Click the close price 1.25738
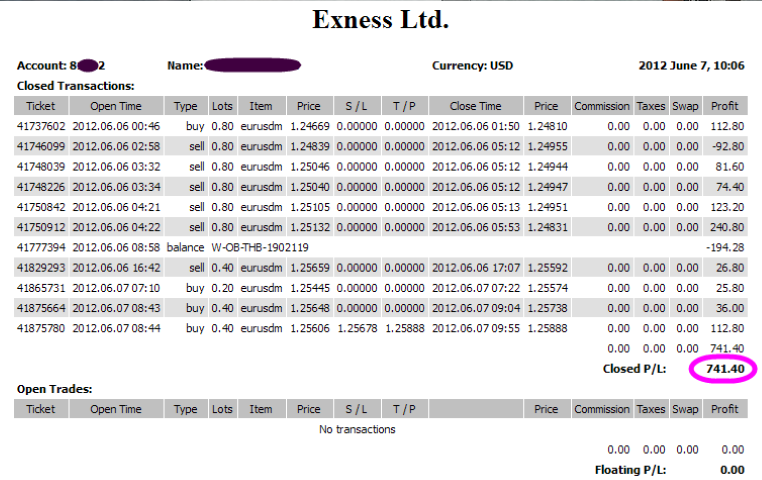762x480 pixels. (x=547, y=308)
